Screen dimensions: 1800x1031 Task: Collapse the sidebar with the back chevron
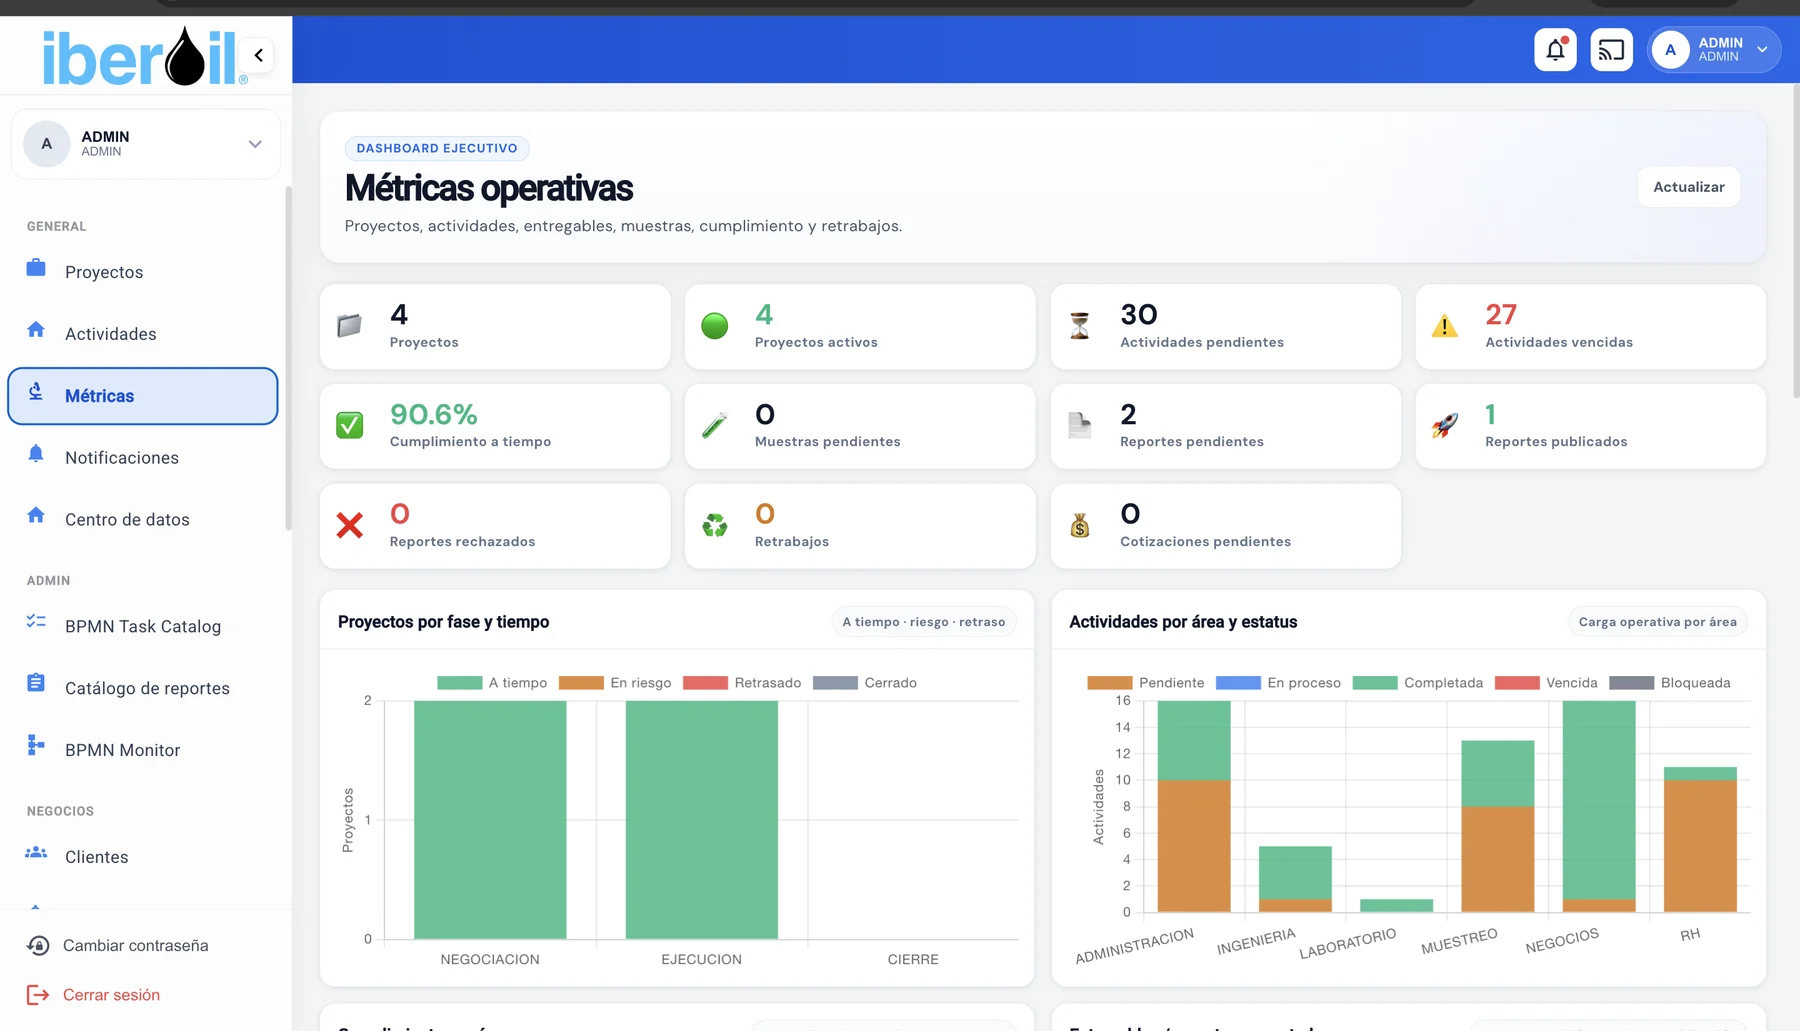(x=258, y=55)
